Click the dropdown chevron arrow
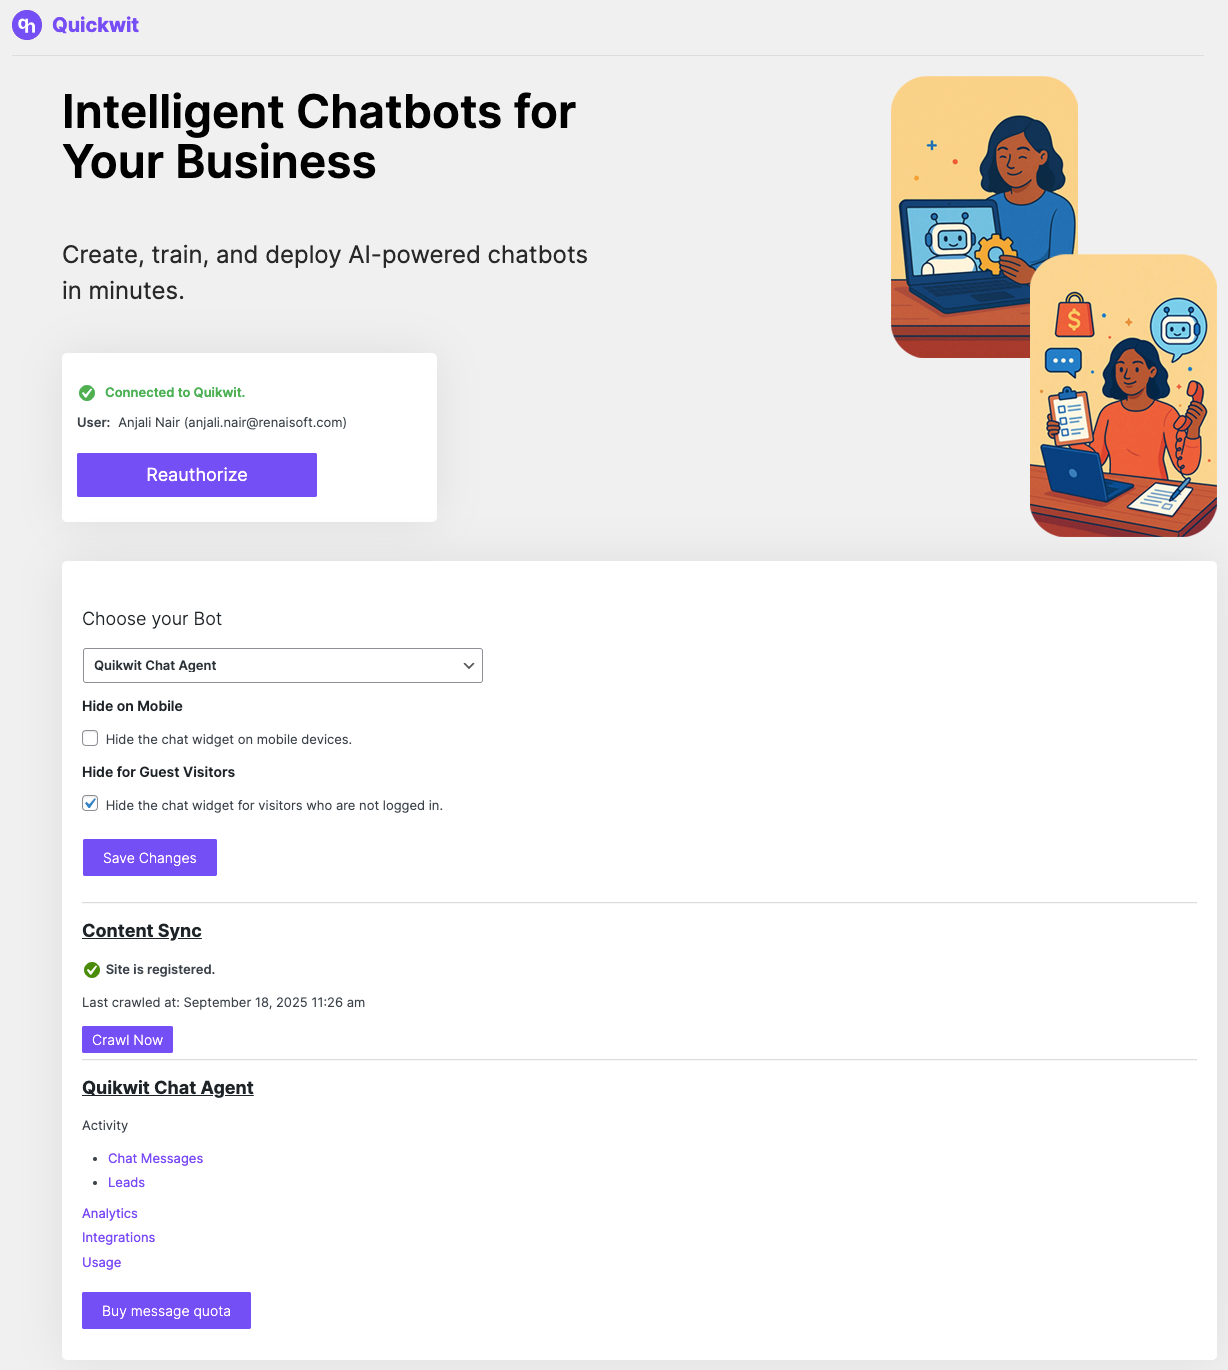The width and height of the screenshot is (1228, 1370). click(x=468, y=666)
